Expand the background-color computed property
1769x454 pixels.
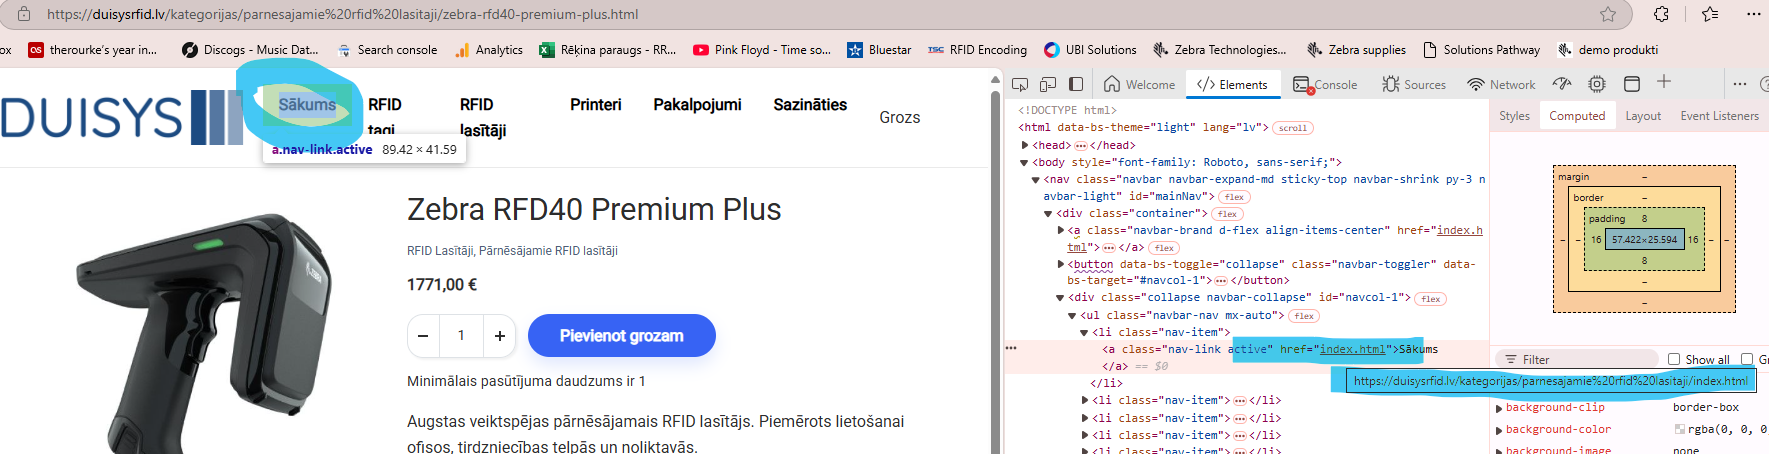(1499, 430)
